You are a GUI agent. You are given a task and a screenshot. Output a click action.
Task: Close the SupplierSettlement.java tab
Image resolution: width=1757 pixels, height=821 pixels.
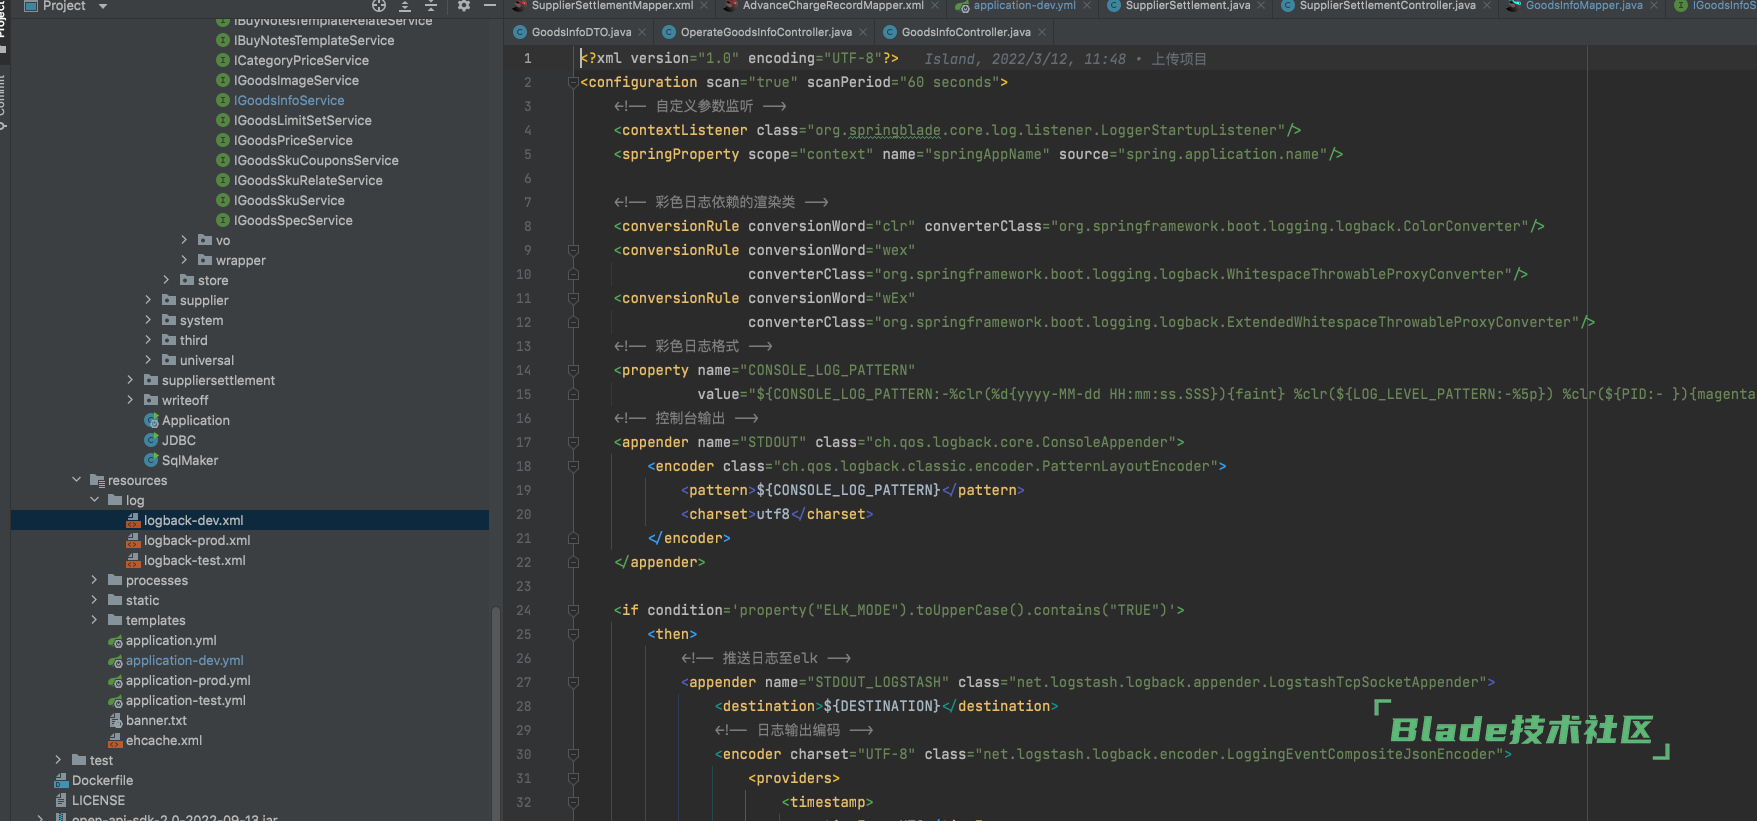pyautogui.click(x=1260, y=6)
